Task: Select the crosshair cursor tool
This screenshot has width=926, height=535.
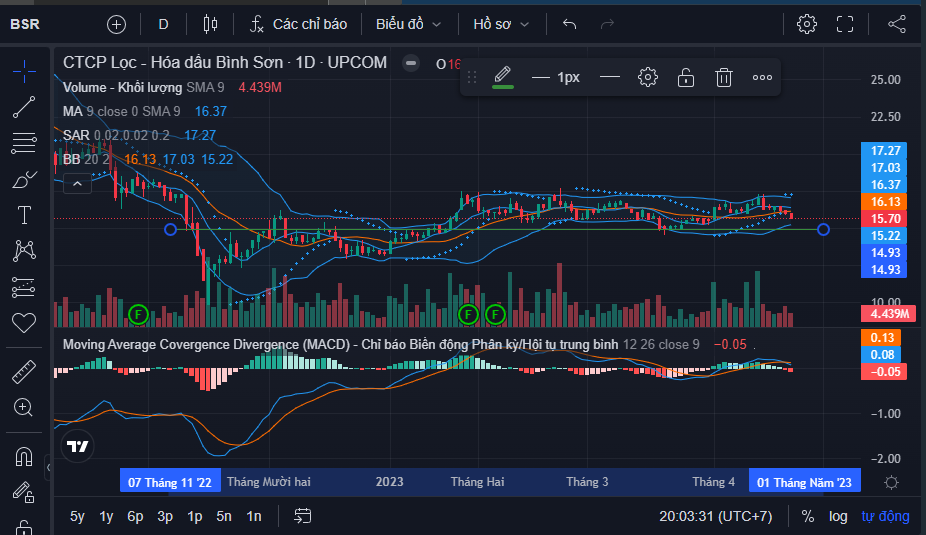Action: click(24, 71)
